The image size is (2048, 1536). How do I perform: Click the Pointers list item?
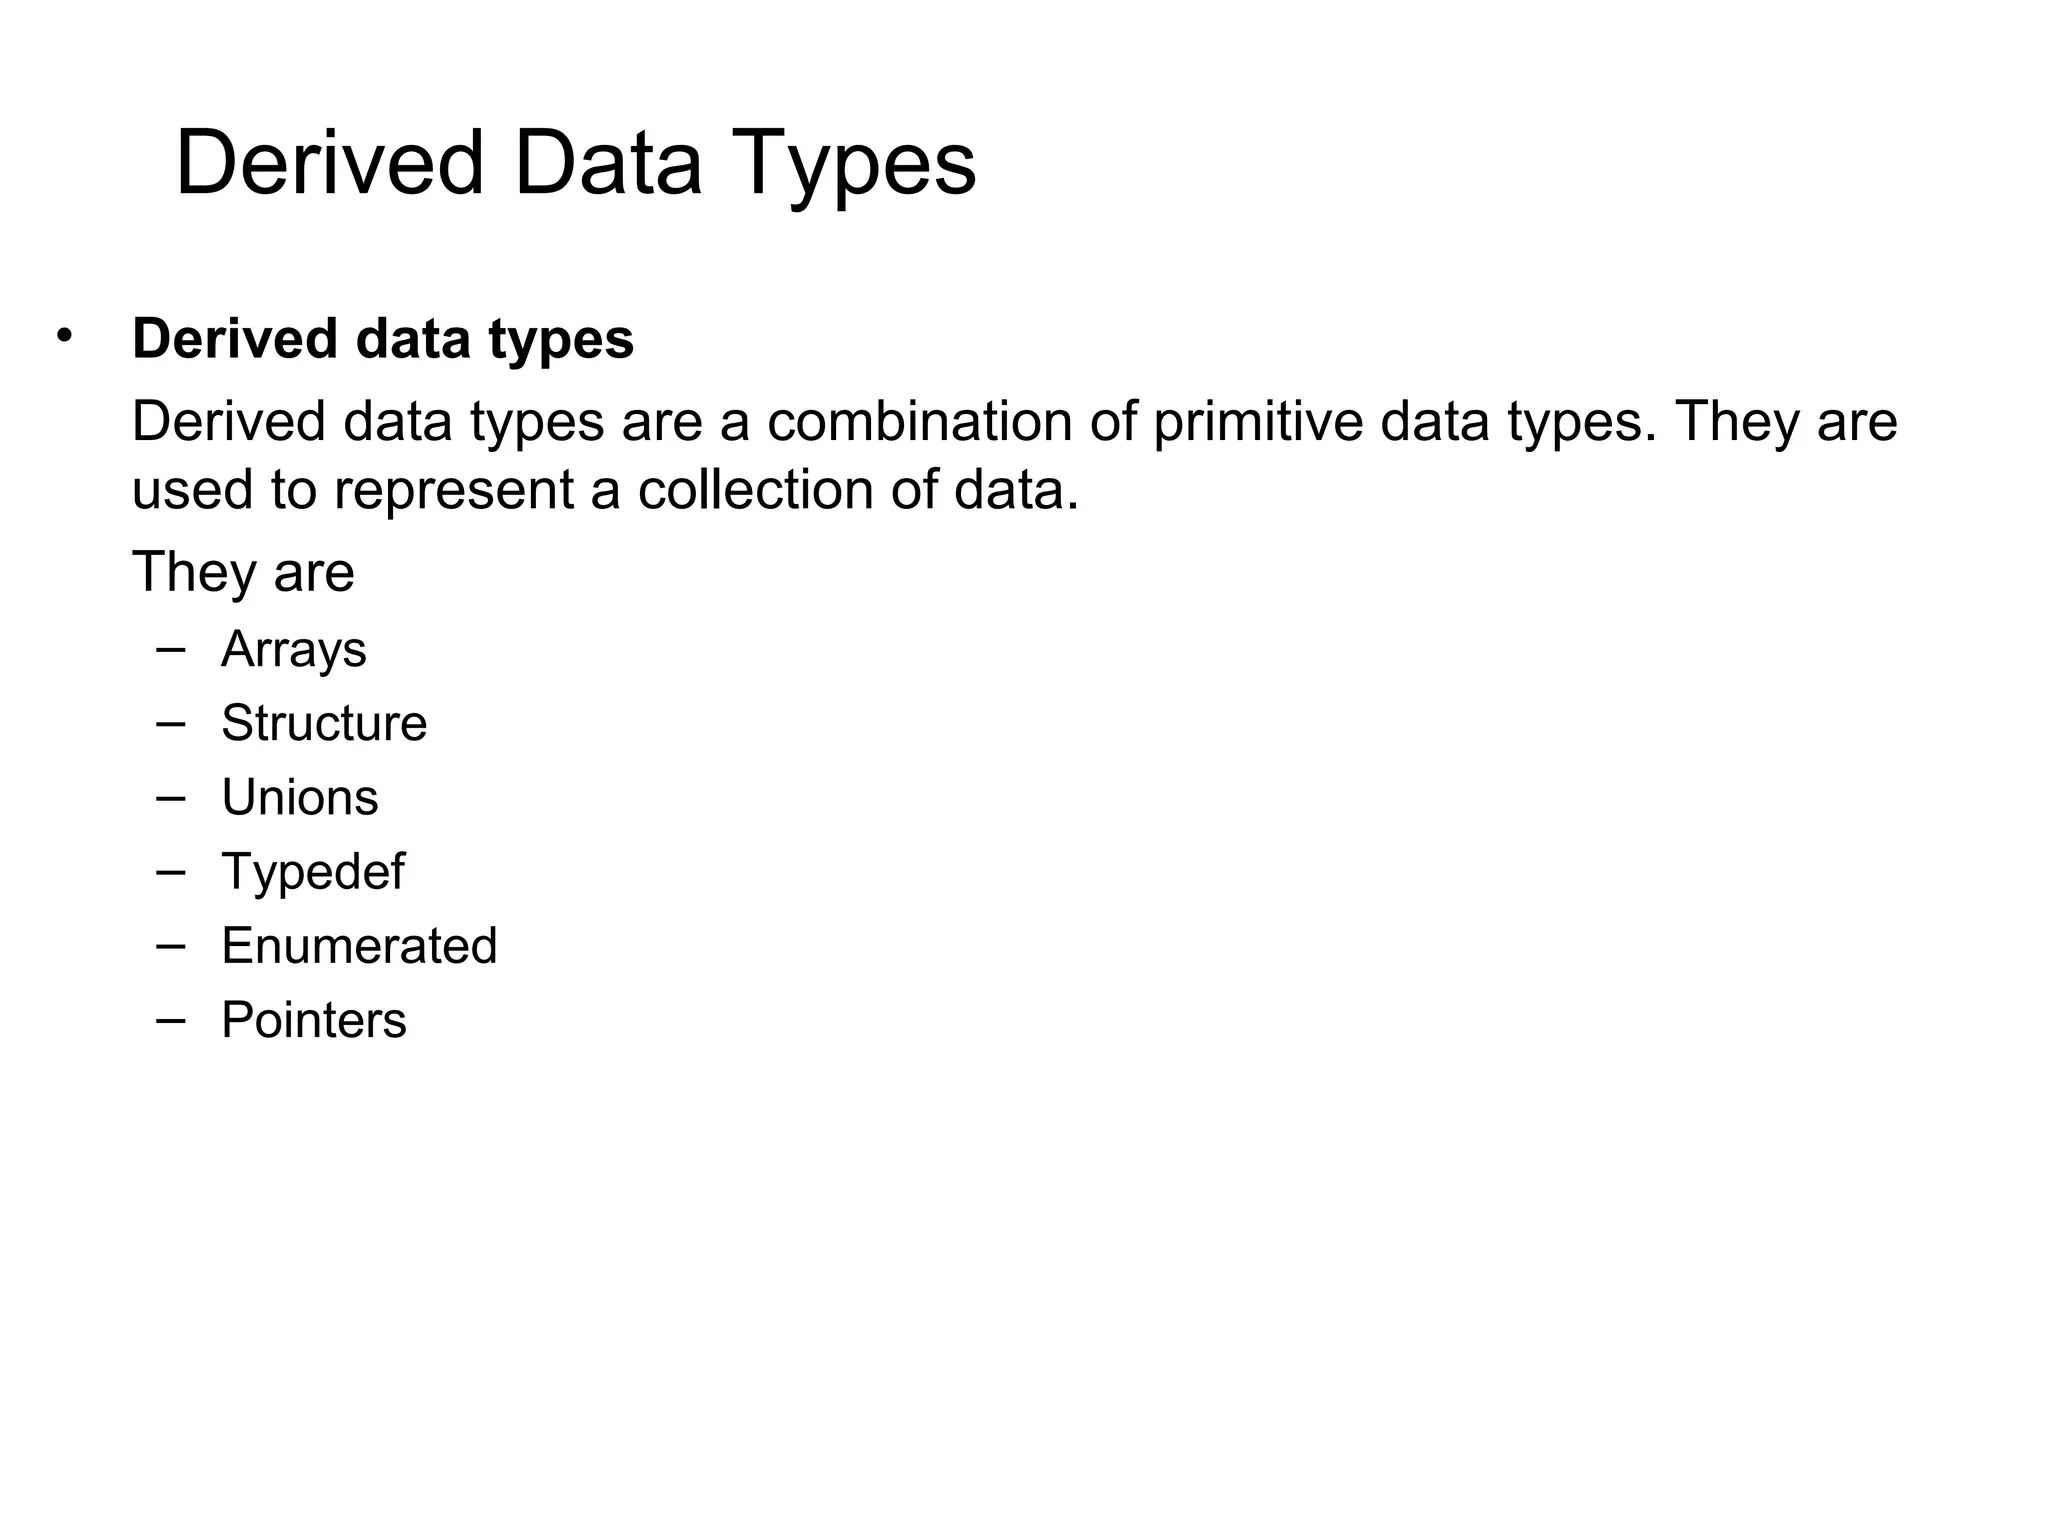click(x=314, y=1020)
